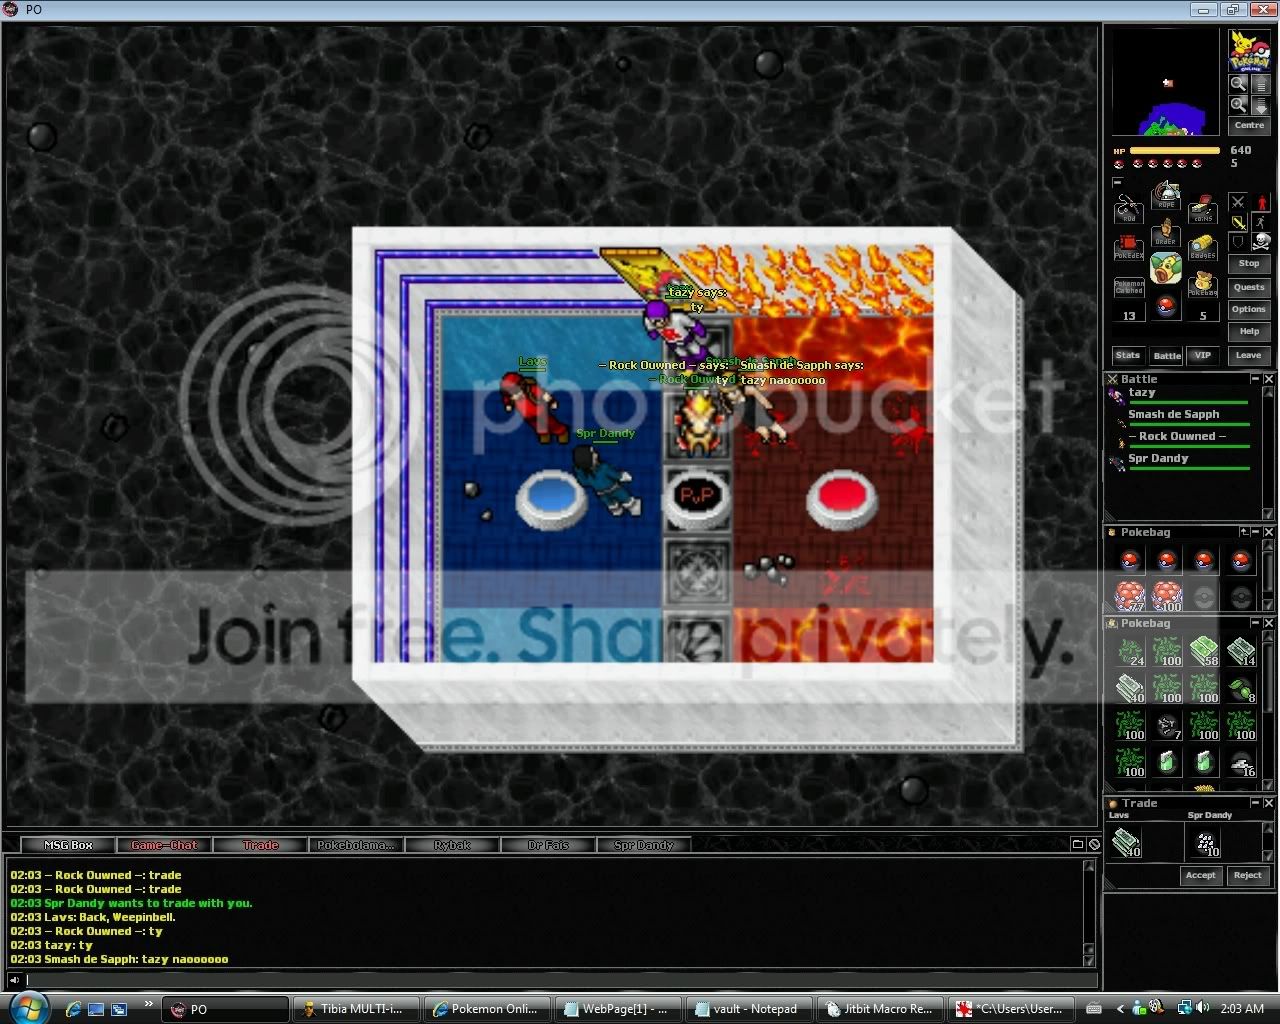Toggle the running figure chase mode
Viewport: 1280px width, 1024px height.
1262,222
